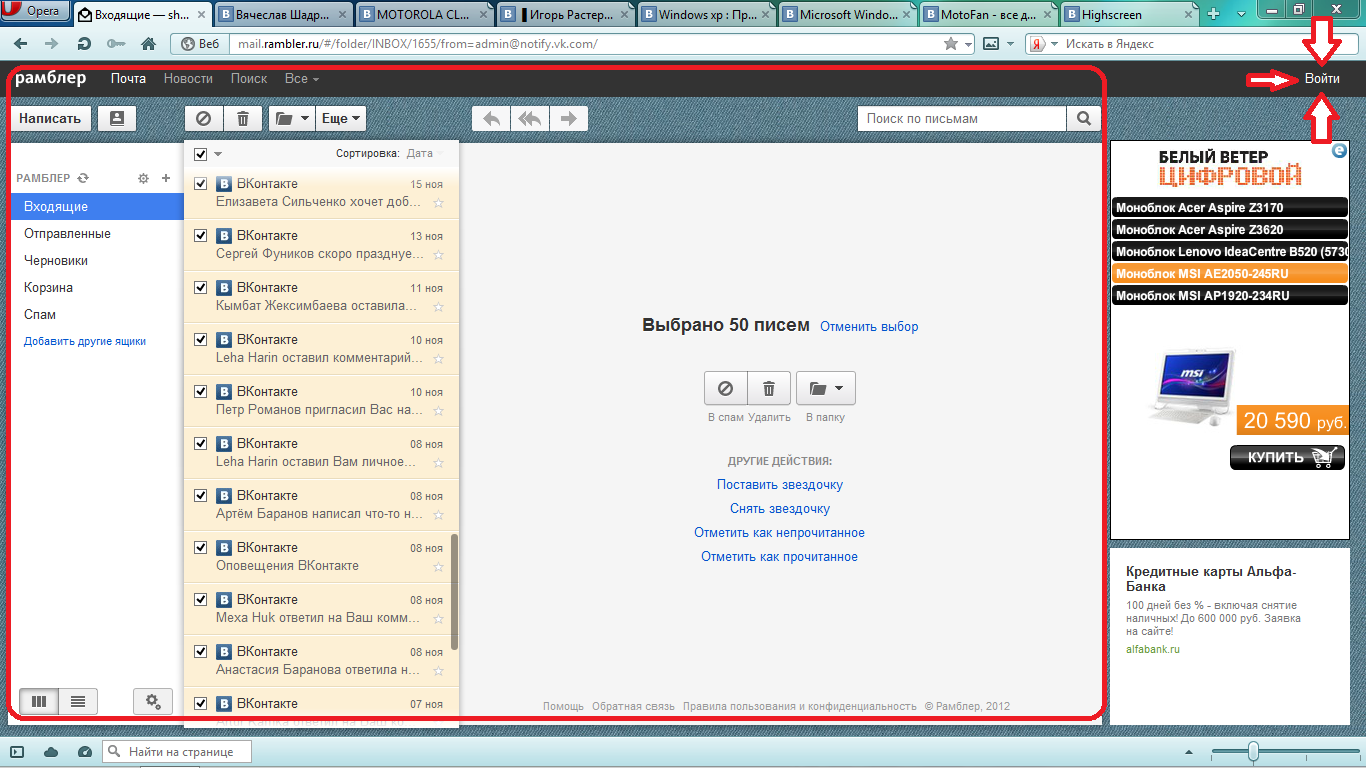Click the magnifier search mail button
Viewport: 1366px width, 768px height.
[1084, 118]
